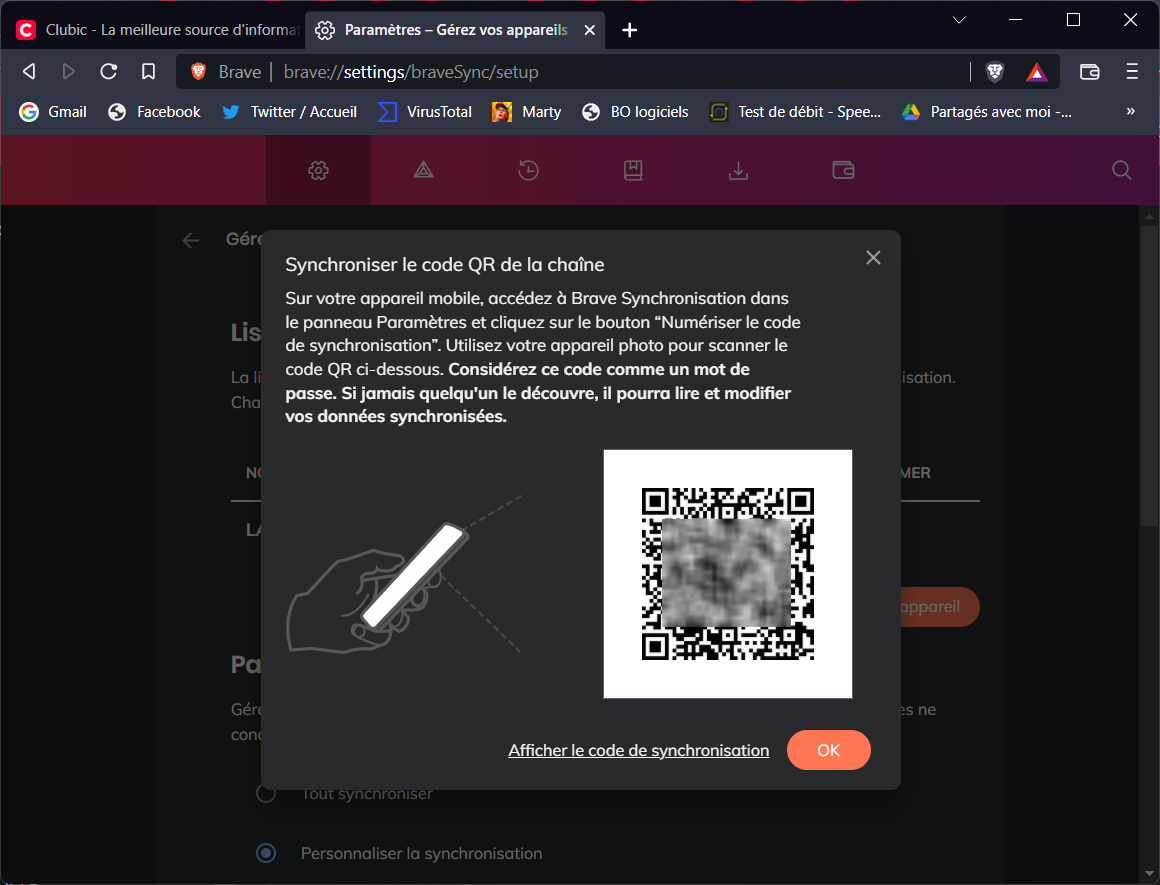This screenshot has width=1160, height=885.
Task: Reload the current page
Action: tap(109, 72)
